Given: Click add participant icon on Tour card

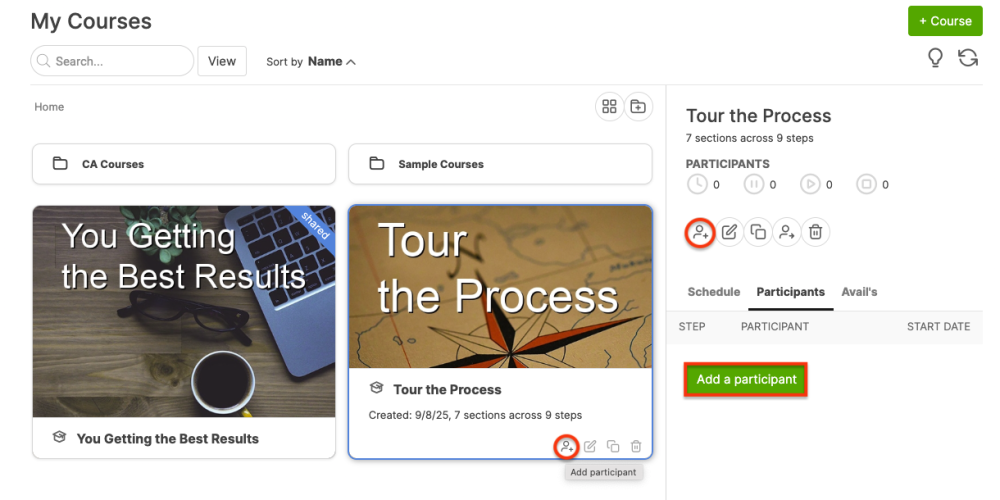Looking at the screenshot, I should click(566, 446).
